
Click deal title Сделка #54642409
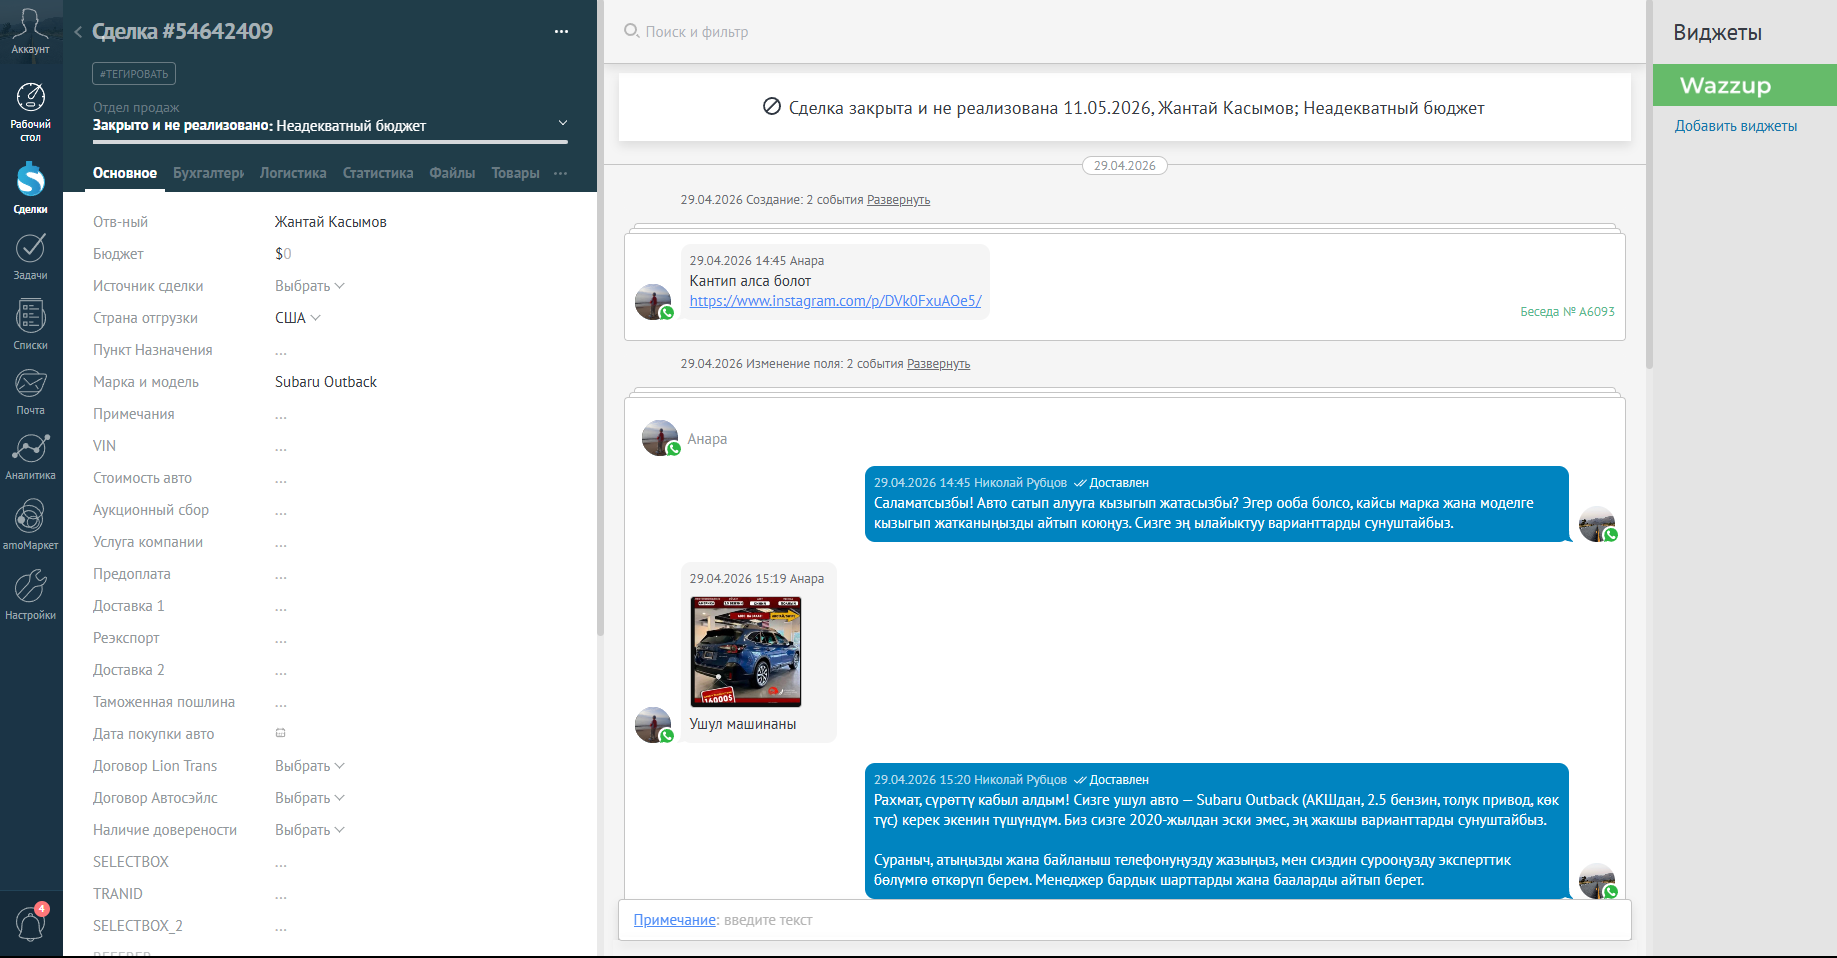(183, 31)
